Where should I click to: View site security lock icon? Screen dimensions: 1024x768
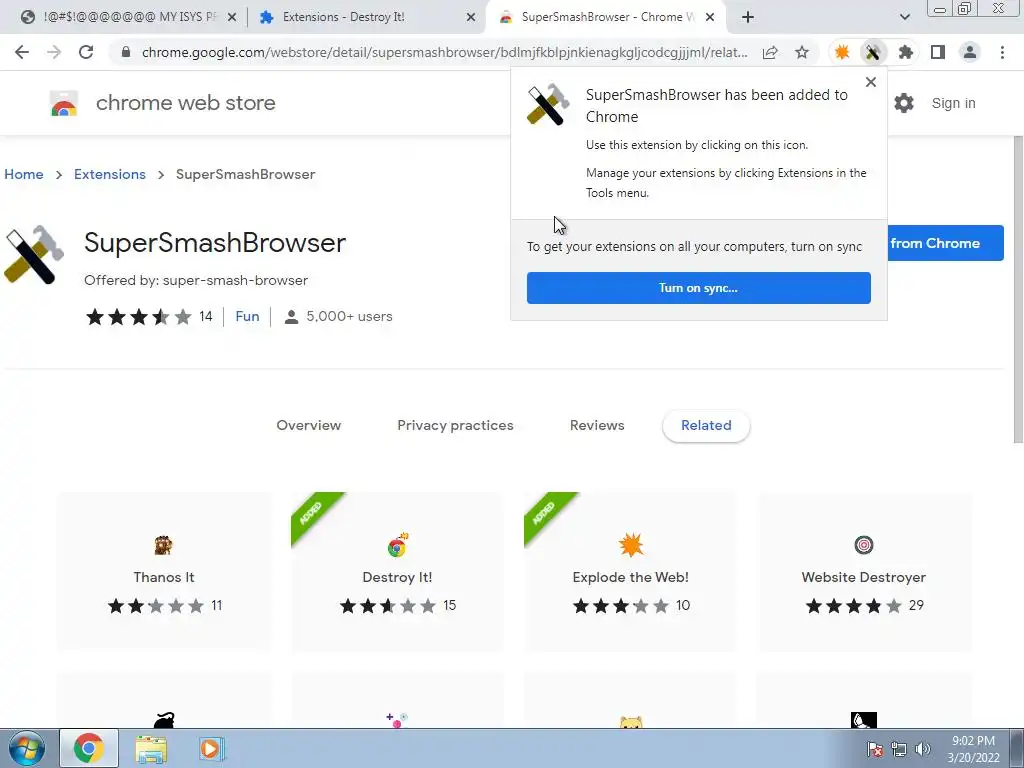[x=126, y=52]
